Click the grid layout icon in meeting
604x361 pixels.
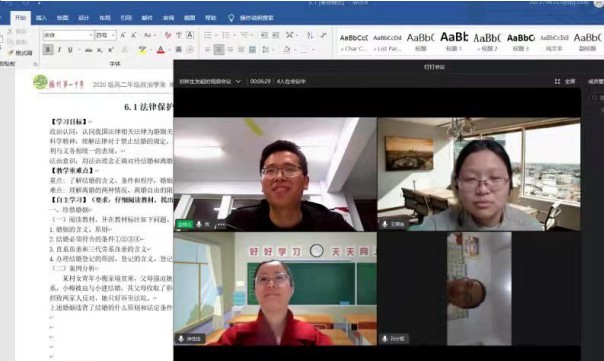(557, 82)
